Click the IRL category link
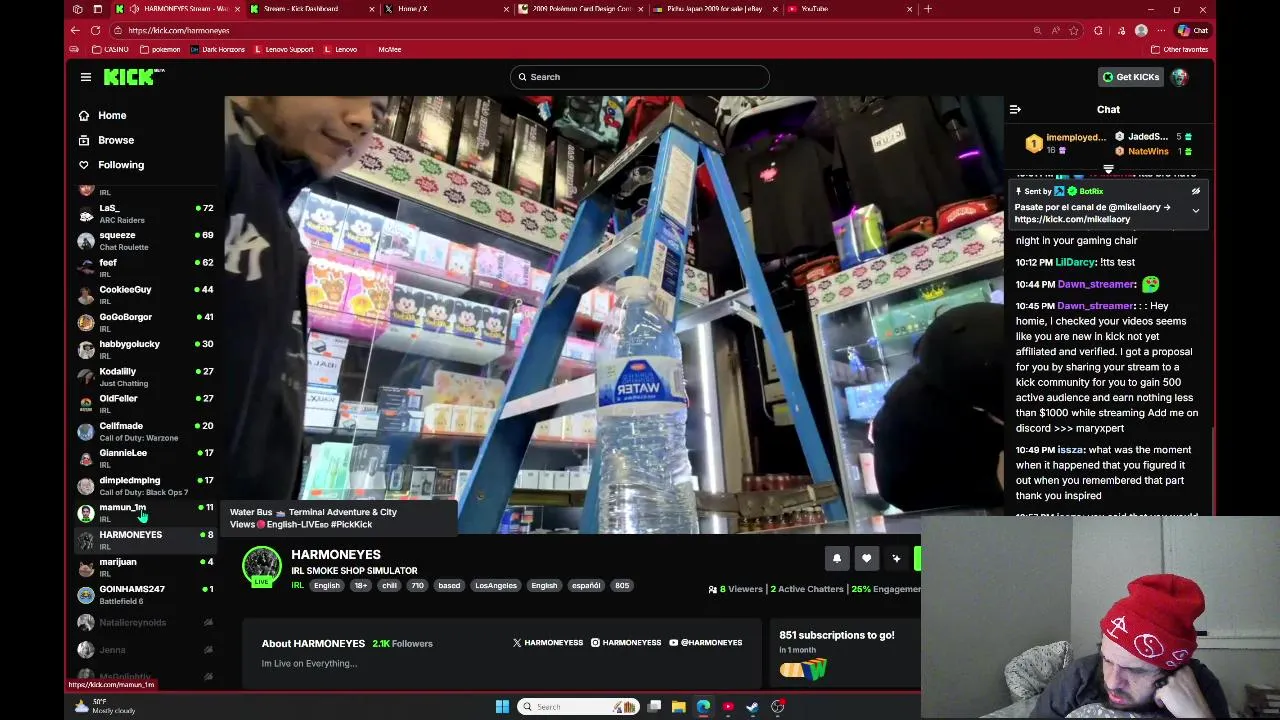1280x720 pixels. pyautogui.click(x=297, y=586)
